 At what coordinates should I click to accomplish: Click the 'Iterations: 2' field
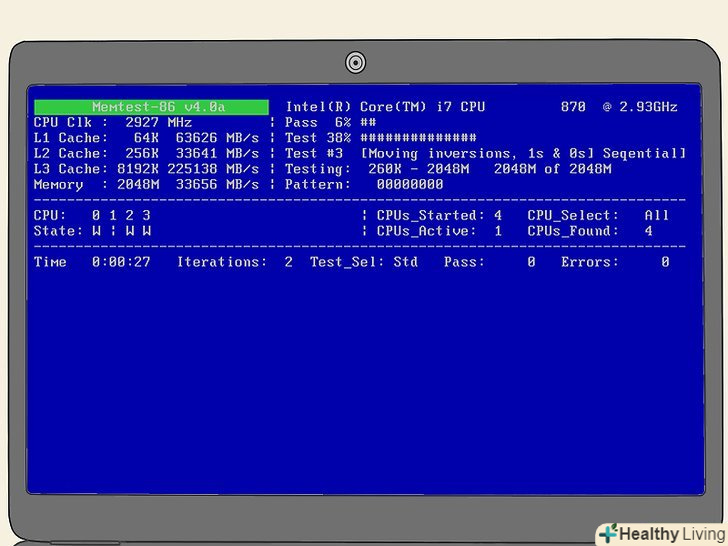point(234,262)
